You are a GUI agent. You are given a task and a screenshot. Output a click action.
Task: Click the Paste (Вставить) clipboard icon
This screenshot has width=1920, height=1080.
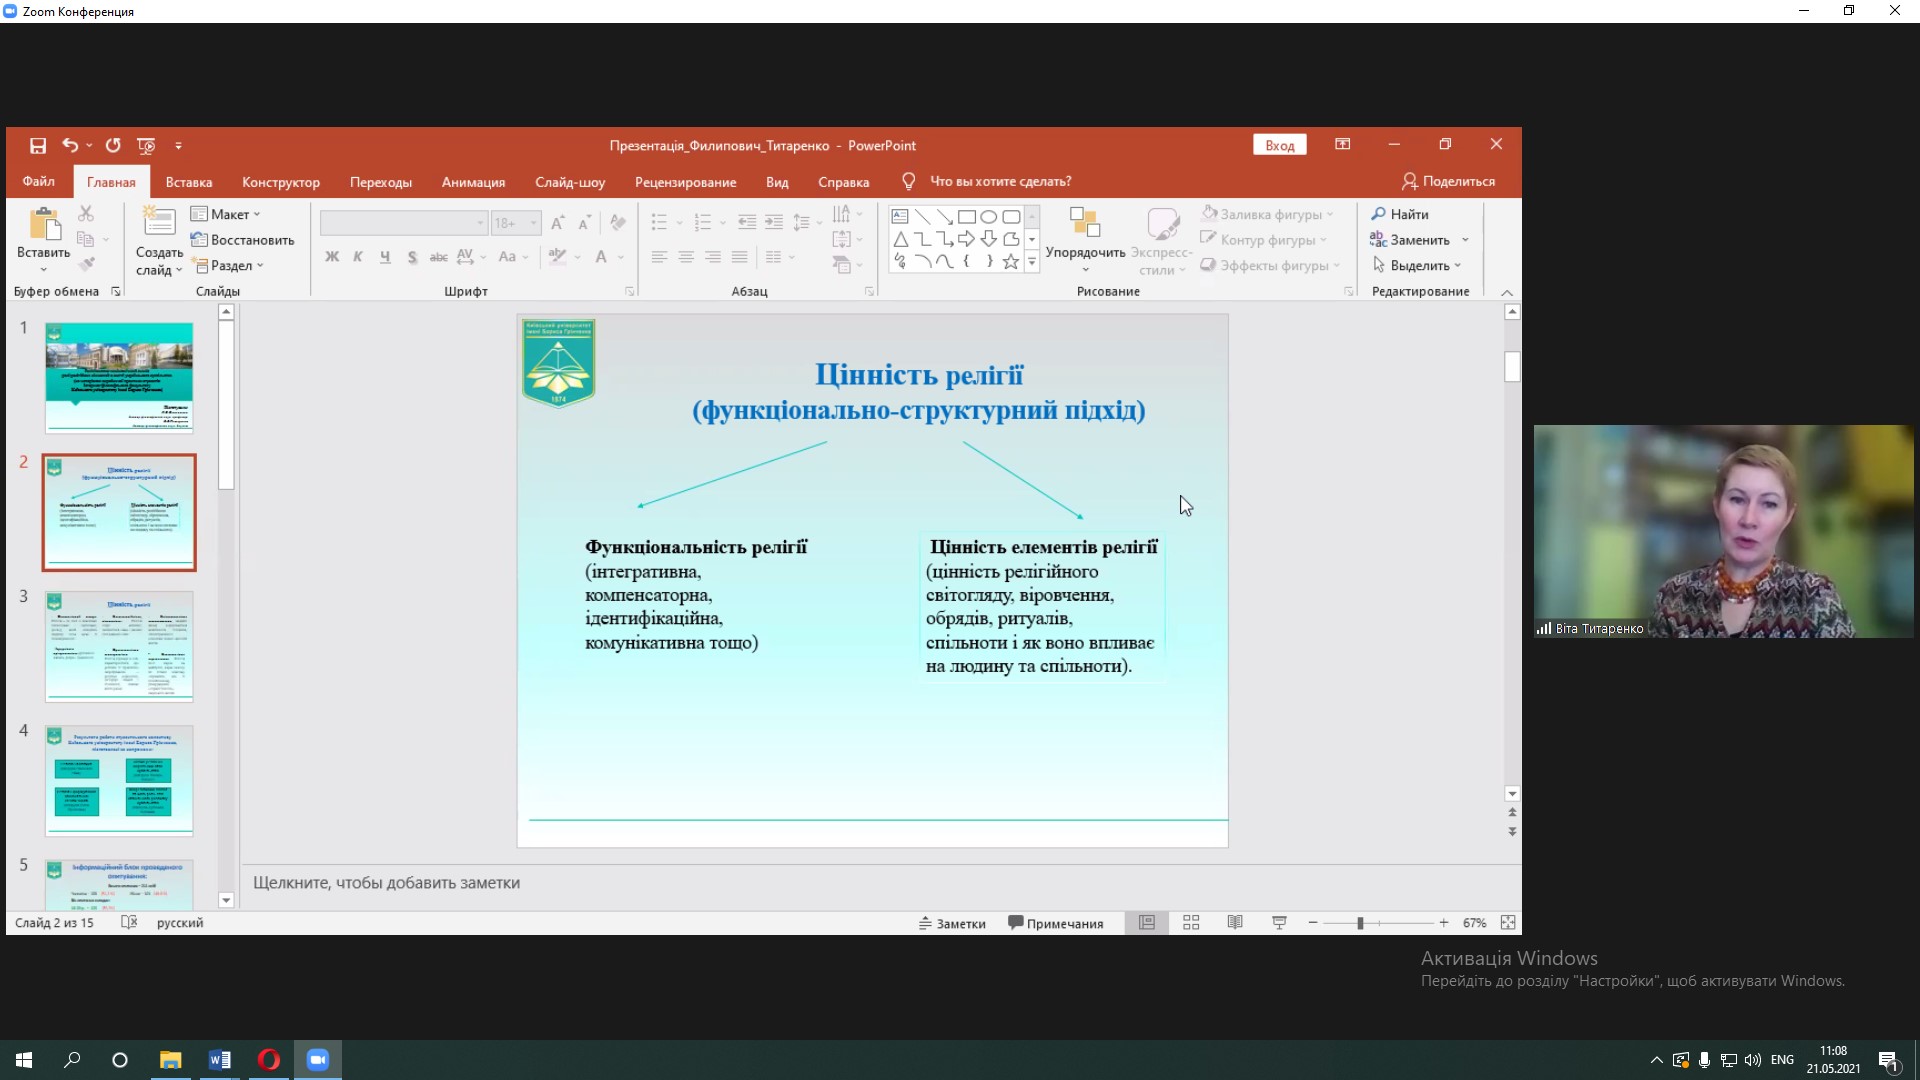click(44, 224)
